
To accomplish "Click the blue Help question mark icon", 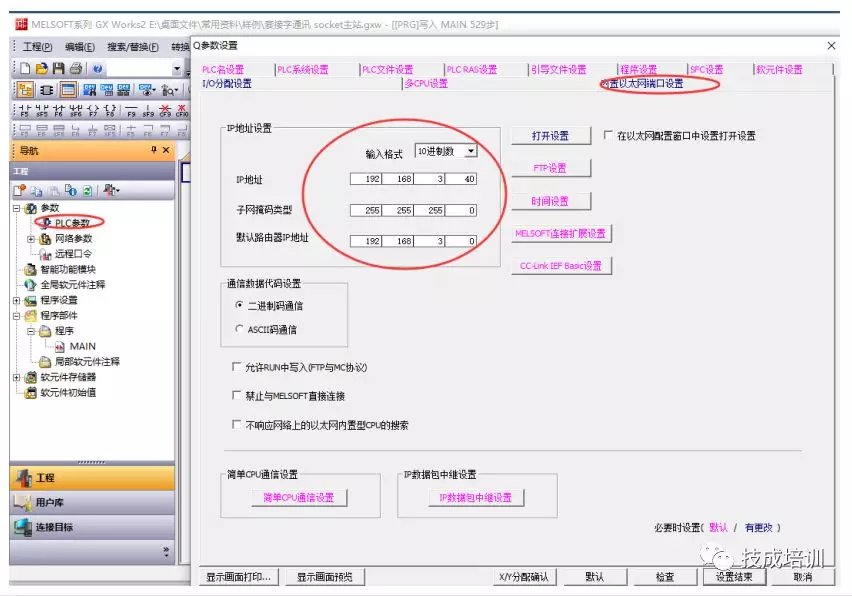I will [x=98, y=68].
